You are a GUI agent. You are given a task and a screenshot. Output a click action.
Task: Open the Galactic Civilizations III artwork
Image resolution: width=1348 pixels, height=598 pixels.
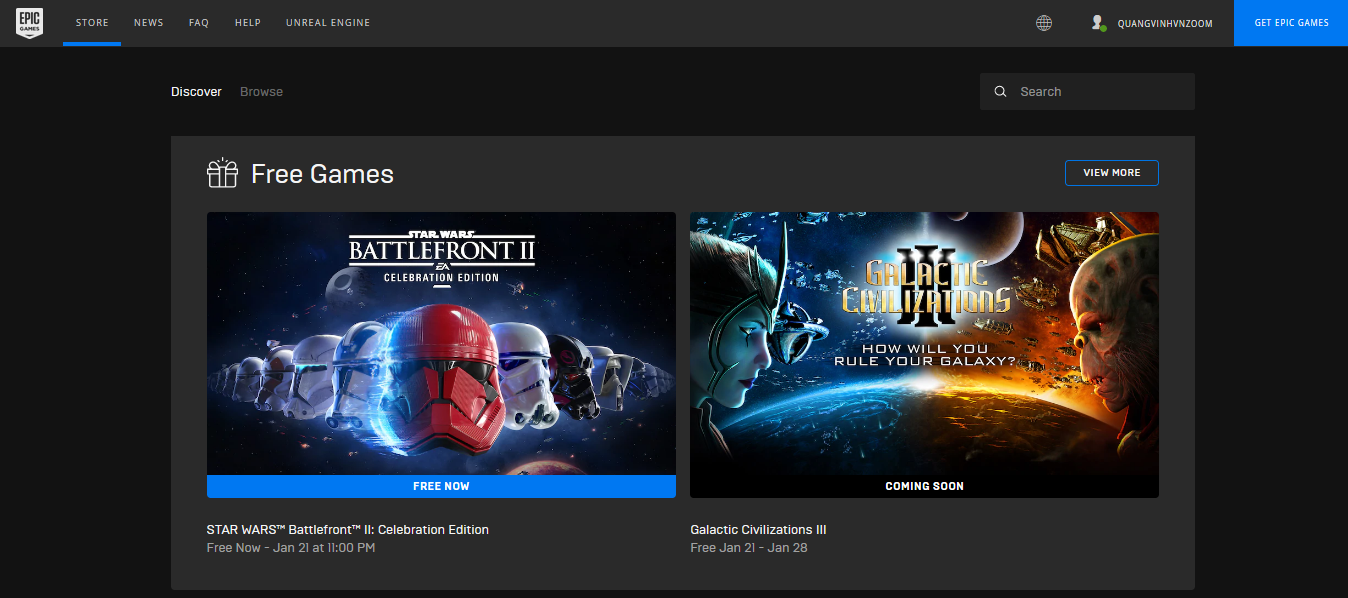(924, 343)
